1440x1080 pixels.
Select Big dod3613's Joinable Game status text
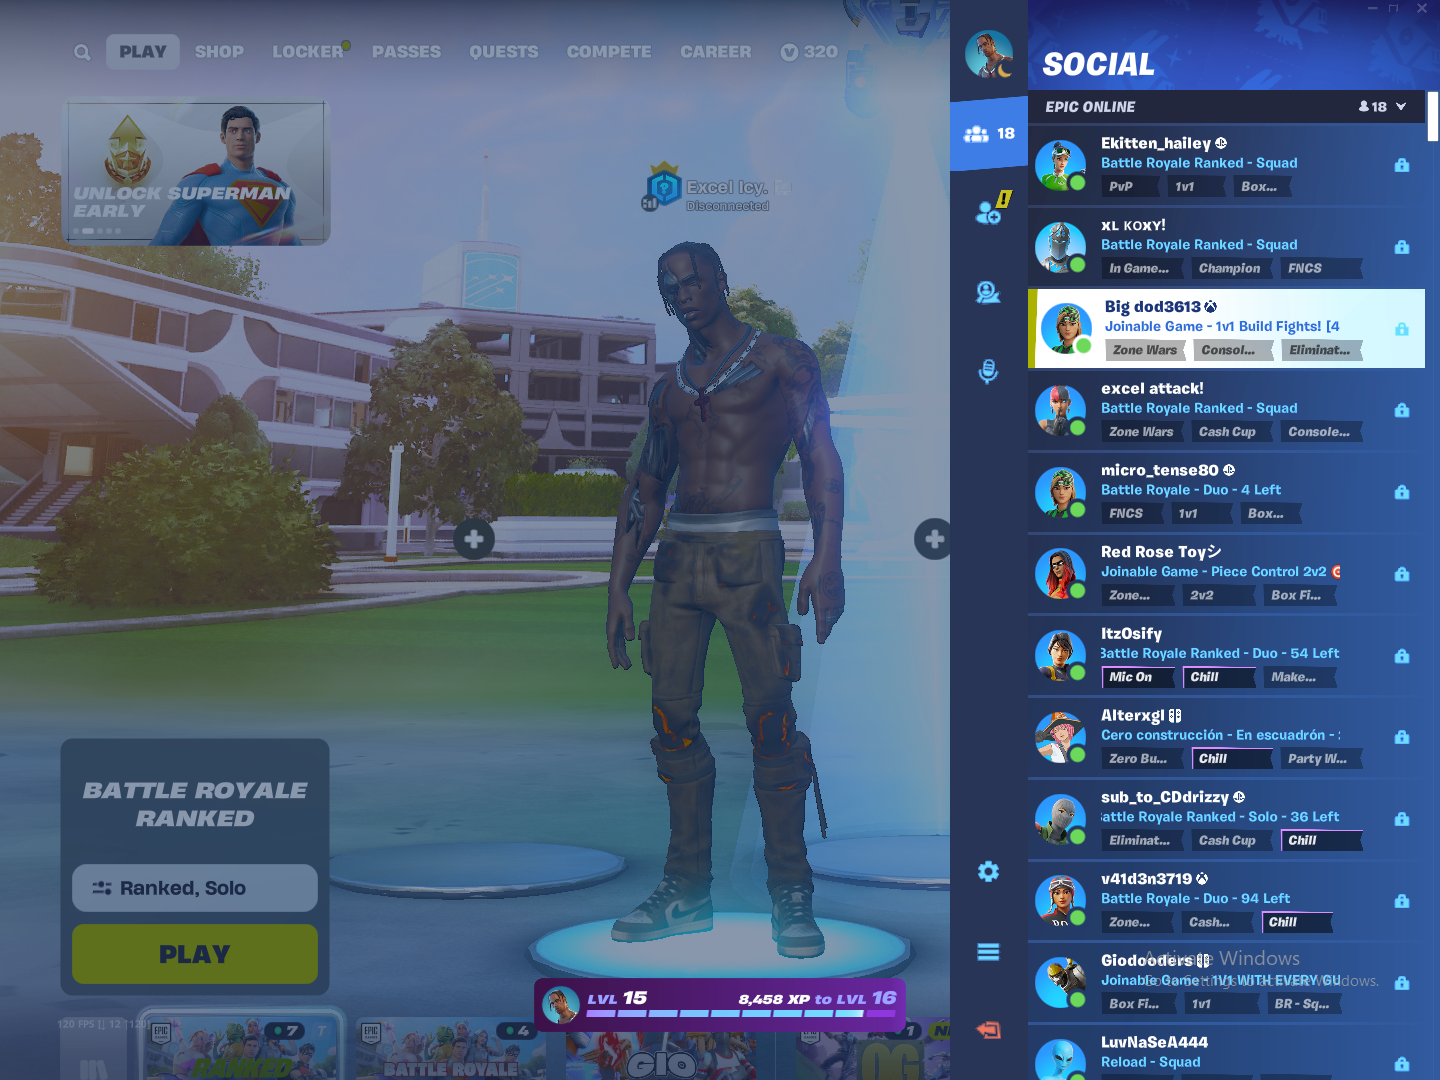1222,327
